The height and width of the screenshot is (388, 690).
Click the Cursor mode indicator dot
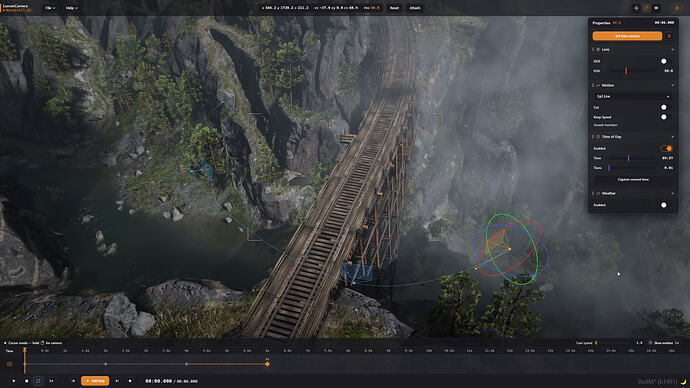pos(5,343)
